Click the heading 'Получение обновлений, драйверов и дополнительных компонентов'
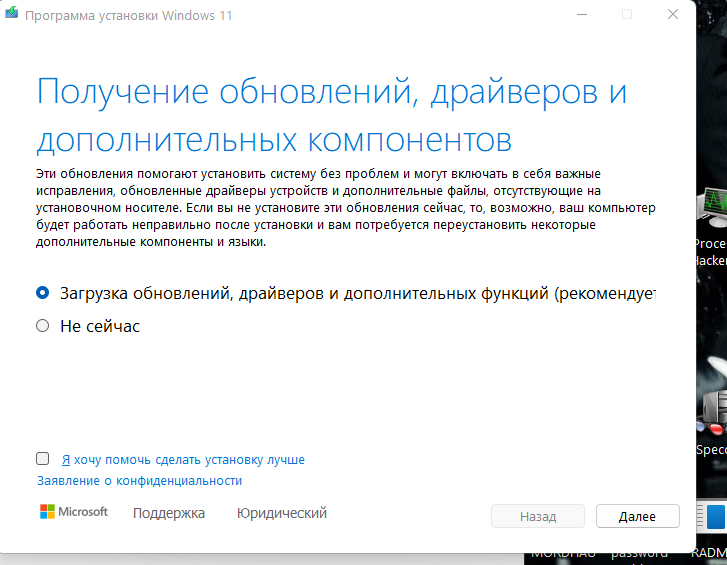727x565 pixels. click(x=332, y=115)
